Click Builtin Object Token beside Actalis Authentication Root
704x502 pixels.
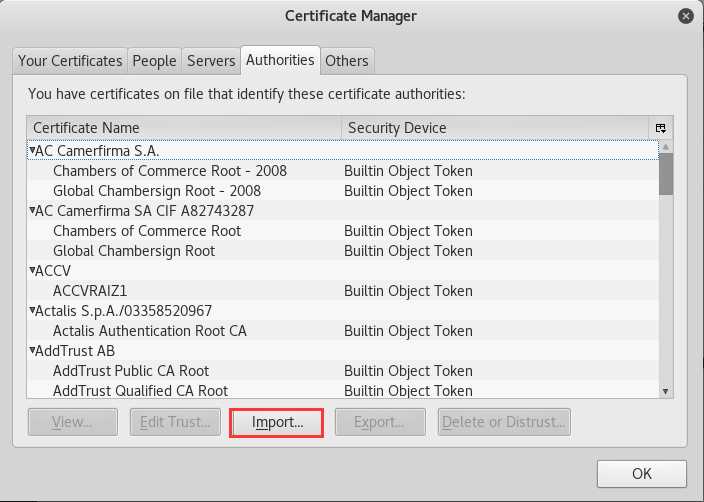(x=408, y=331)
